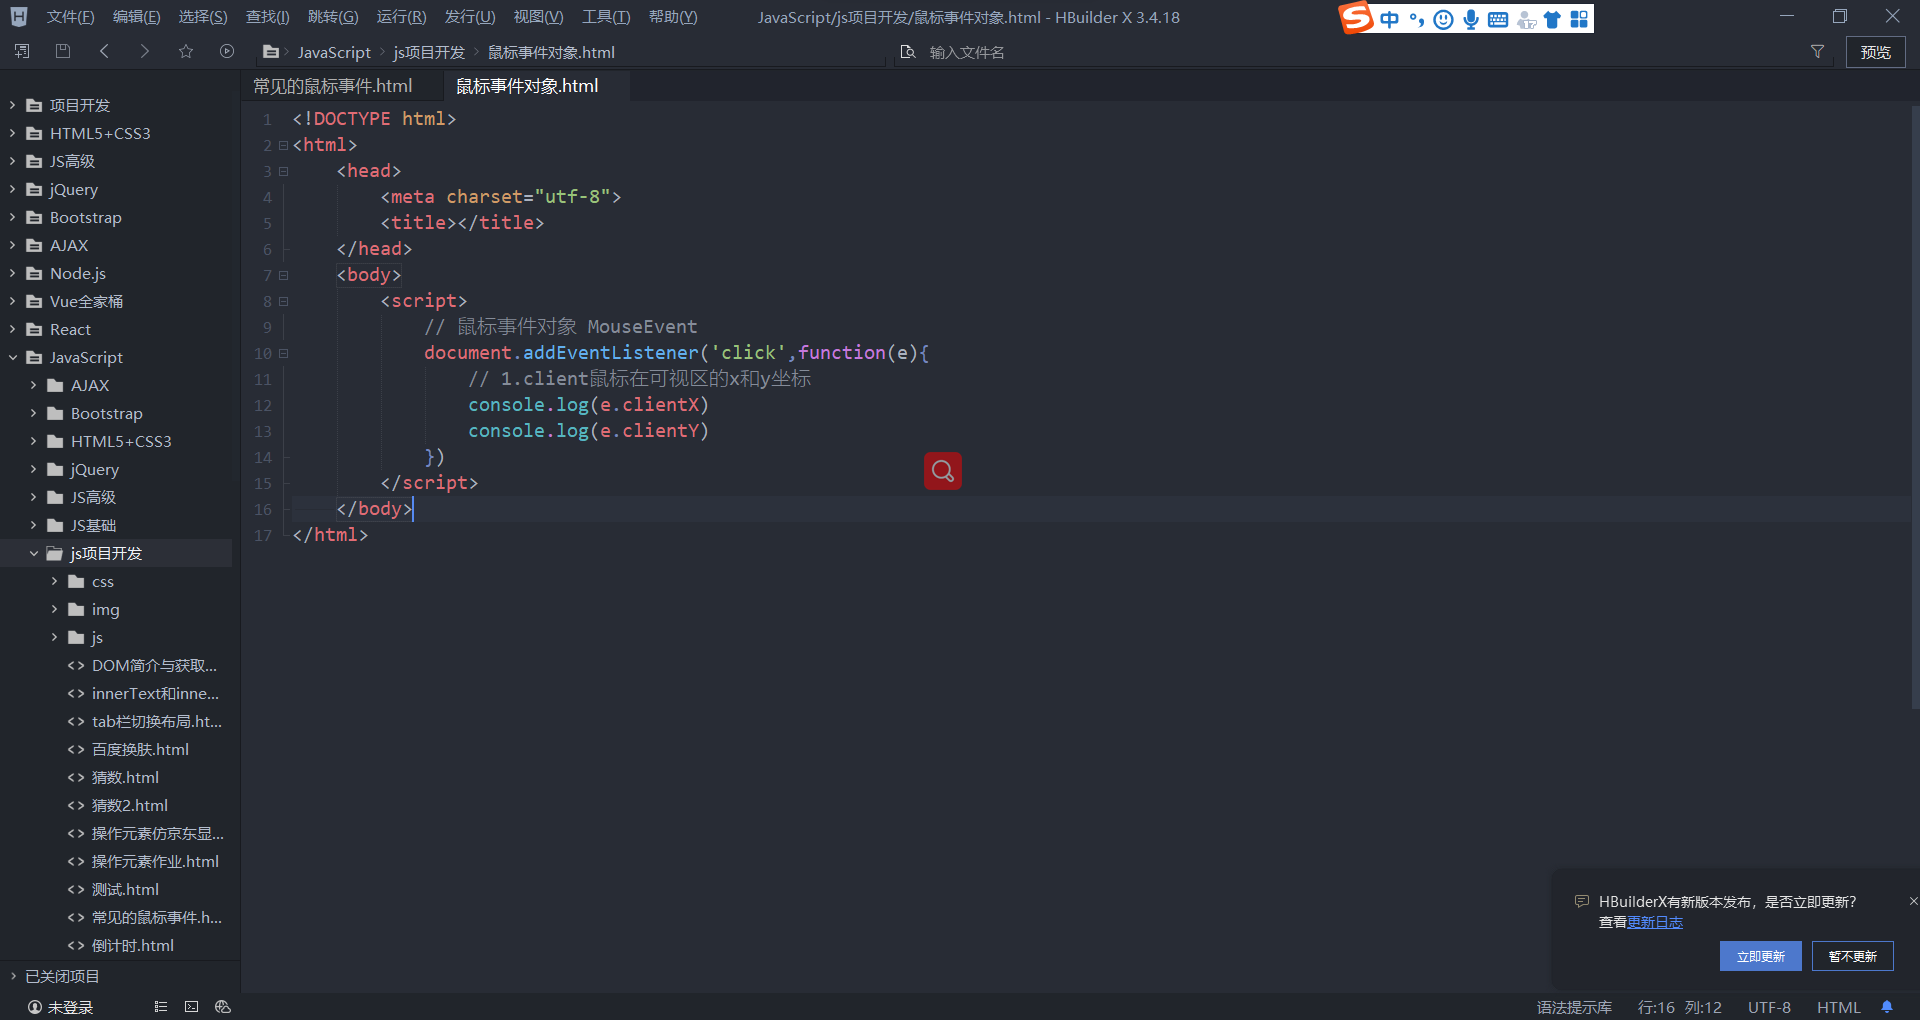Run the current page with the play icon
This screenshot has height=1020, width=1920.
[226, 51]
